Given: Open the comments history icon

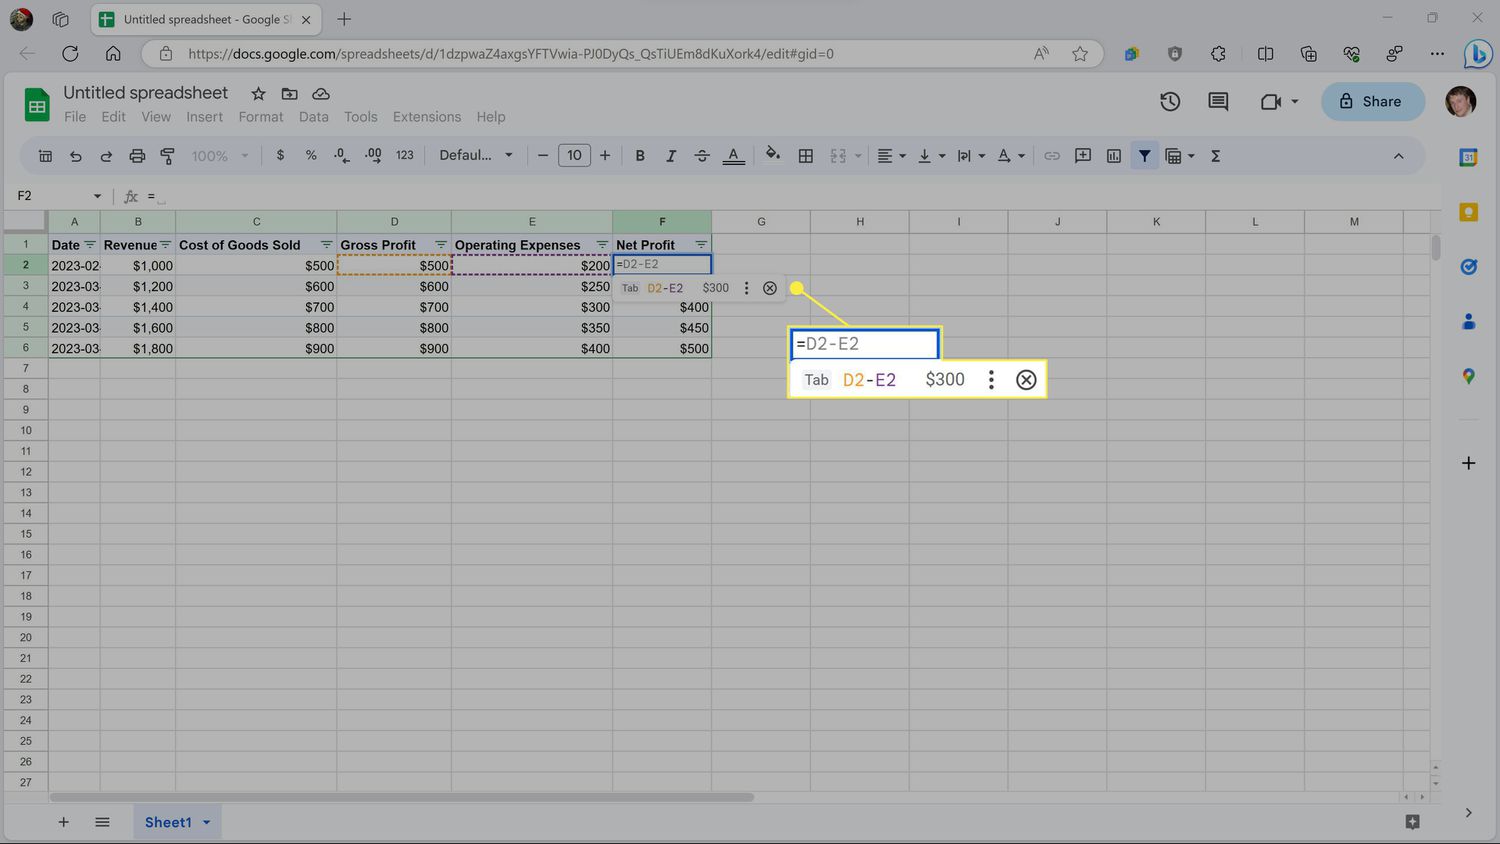Looking at the screenshot, I should click(1218, 101).
